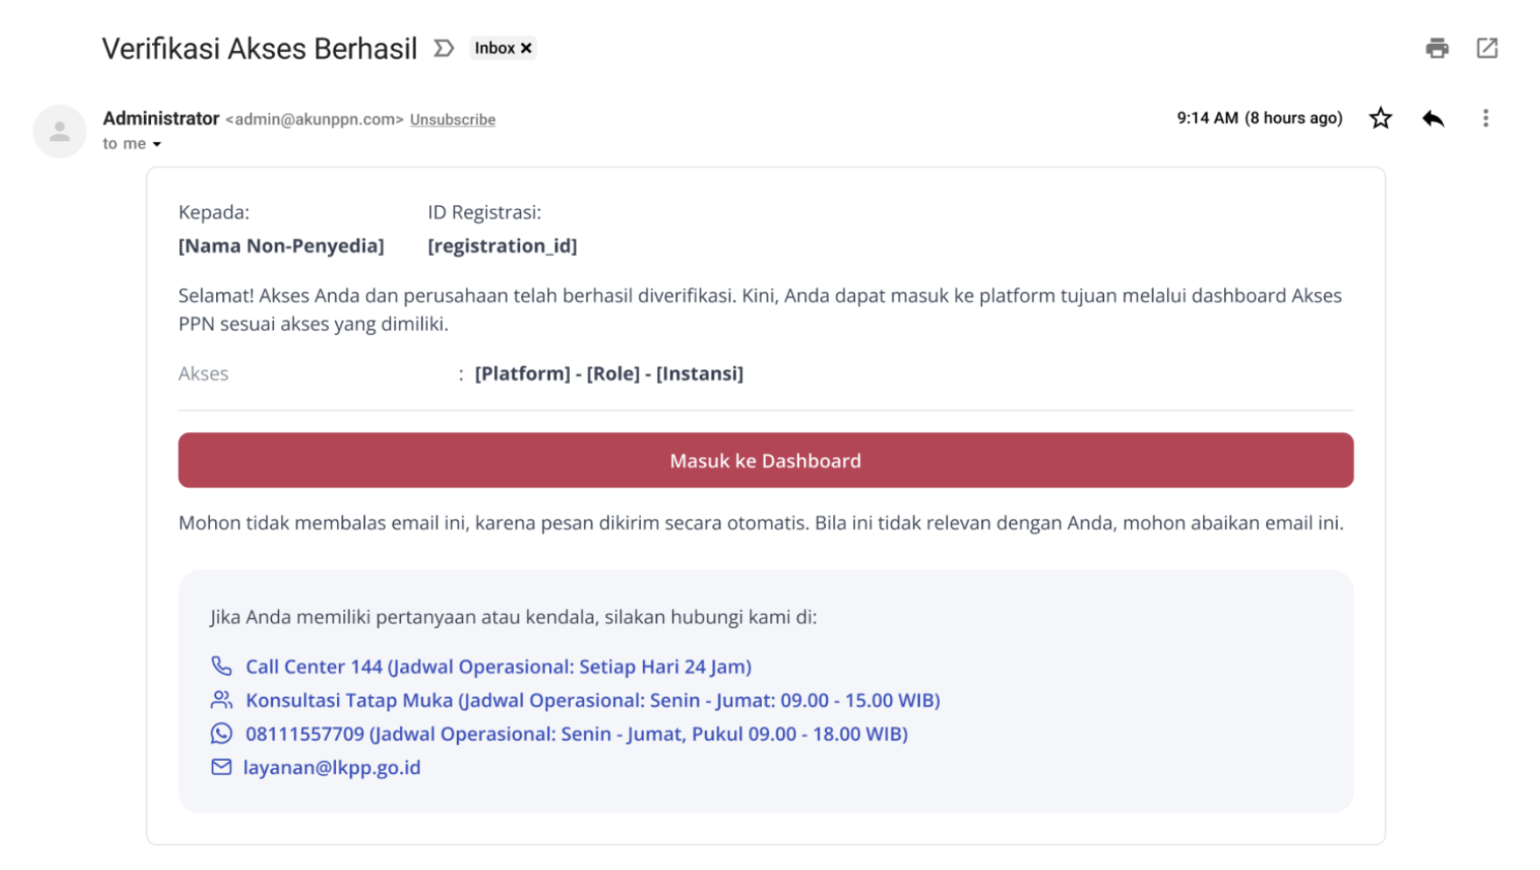Open the three-dot more options menu

(1485, 118)
